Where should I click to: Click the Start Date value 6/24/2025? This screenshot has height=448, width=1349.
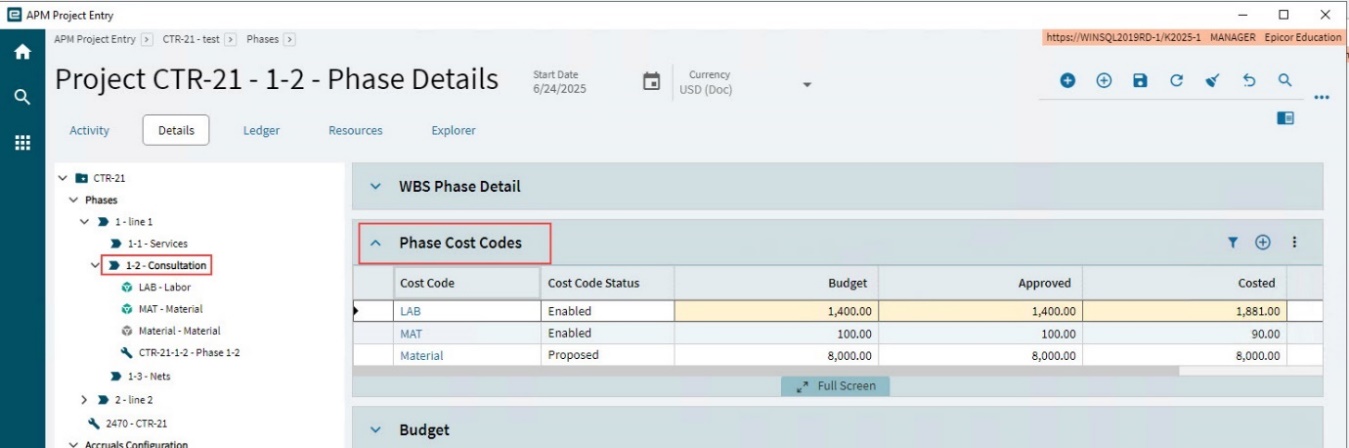point(560,89)
